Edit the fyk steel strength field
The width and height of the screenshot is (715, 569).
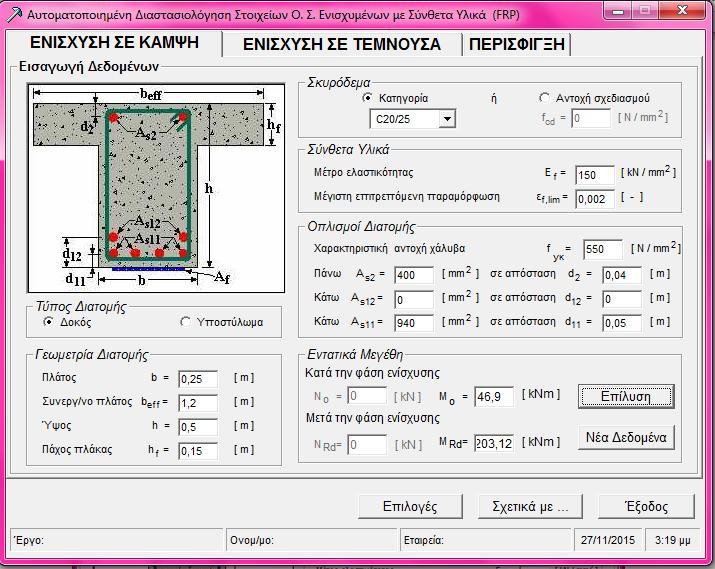pyautogui.click(x=602, y=249)
